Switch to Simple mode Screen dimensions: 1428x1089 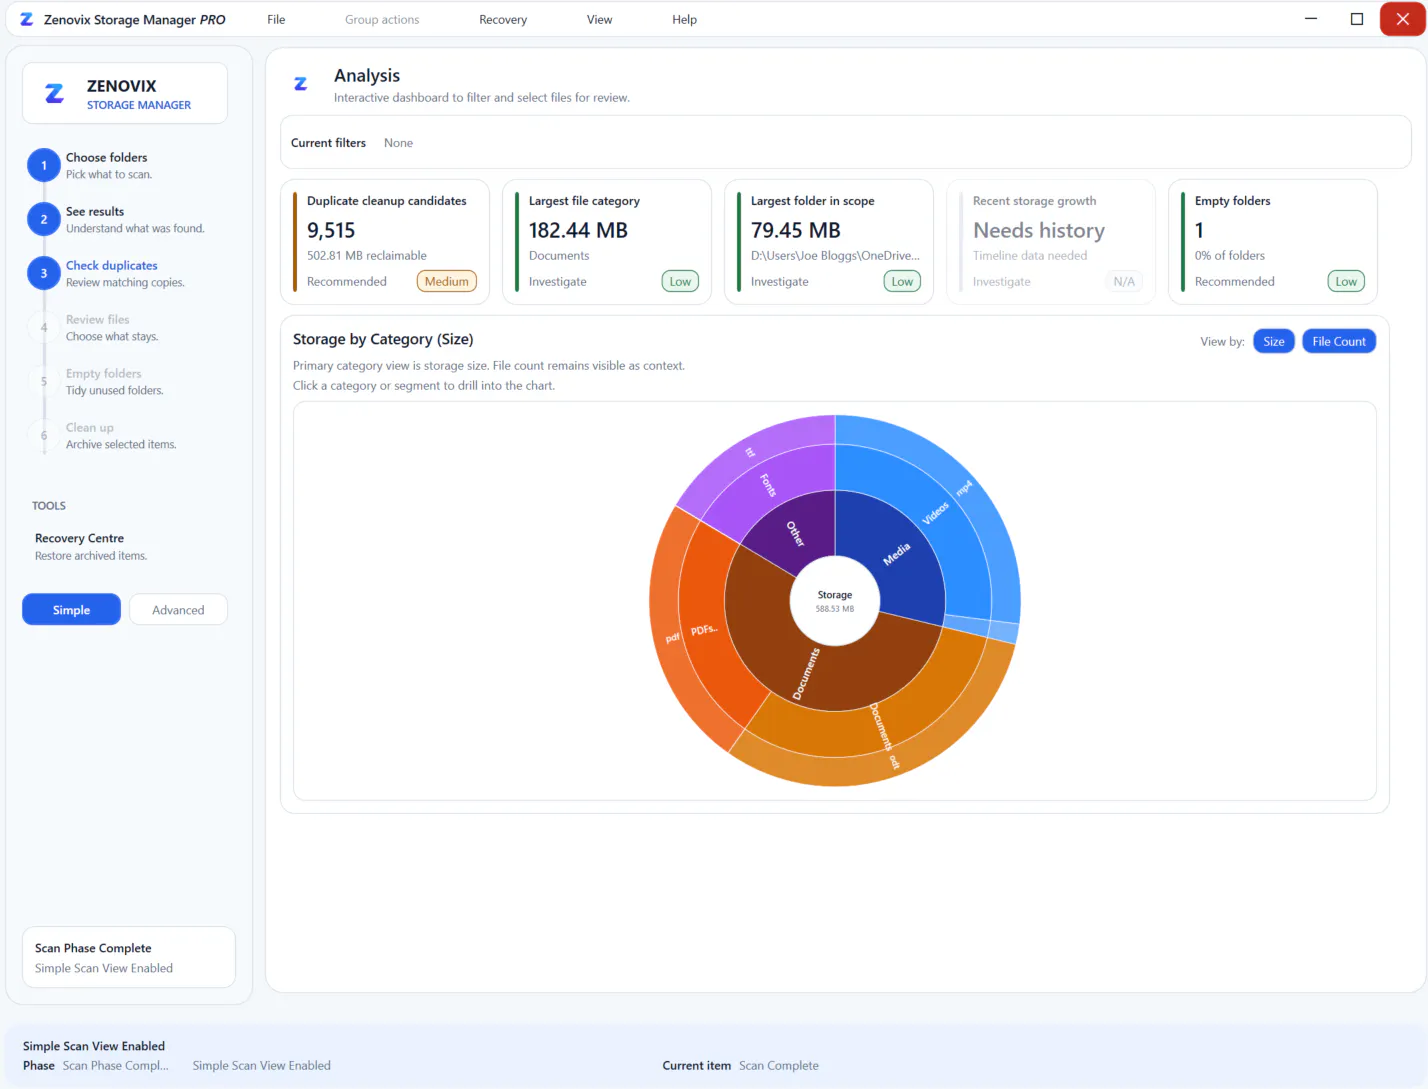pyautogui.click(x=71, y=610)
